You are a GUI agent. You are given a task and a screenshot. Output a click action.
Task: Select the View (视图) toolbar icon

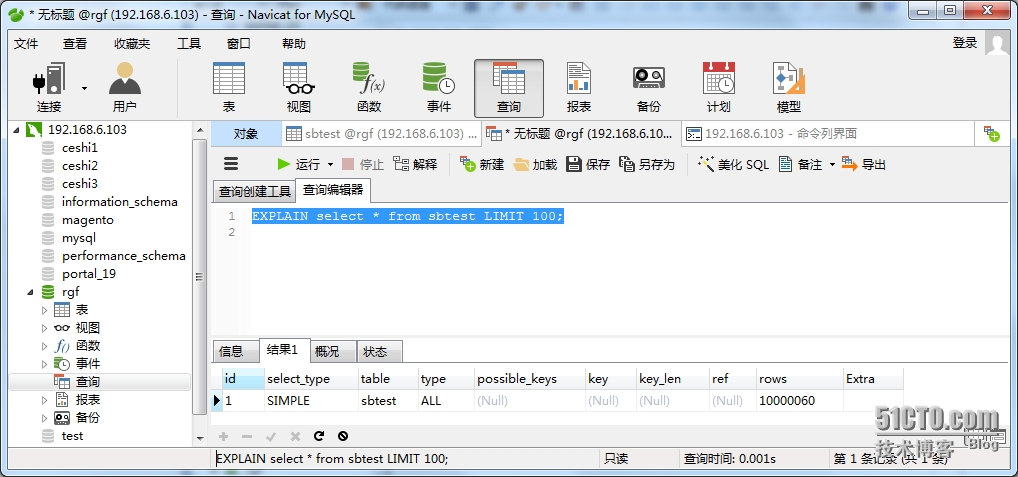pyautogui.click(x=299, y=88)
